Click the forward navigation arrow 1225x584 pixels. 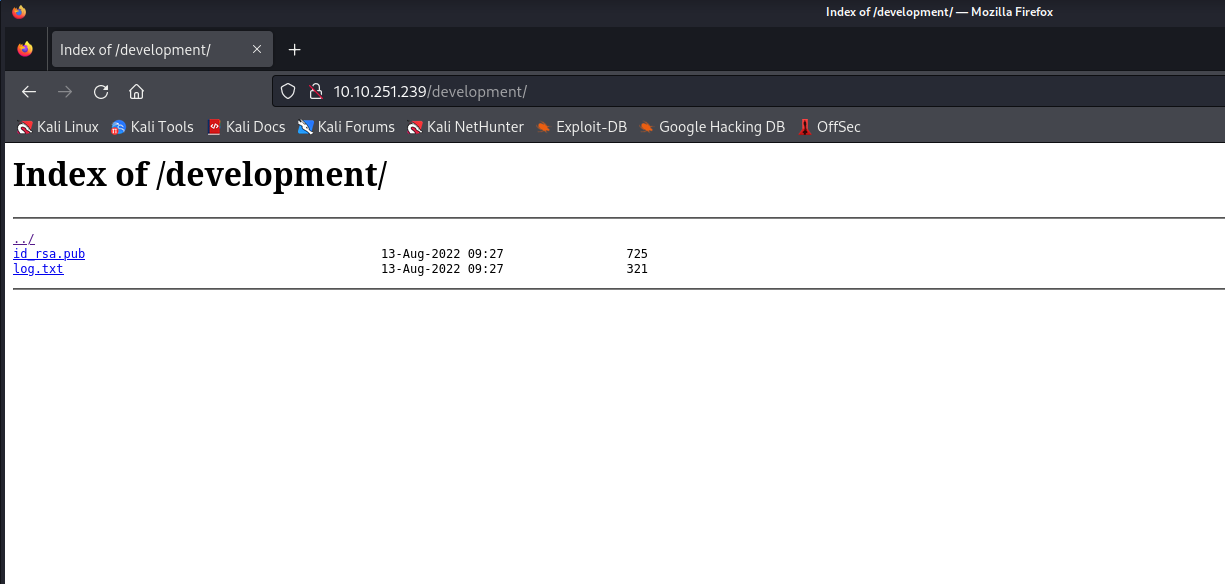[65, 92]
